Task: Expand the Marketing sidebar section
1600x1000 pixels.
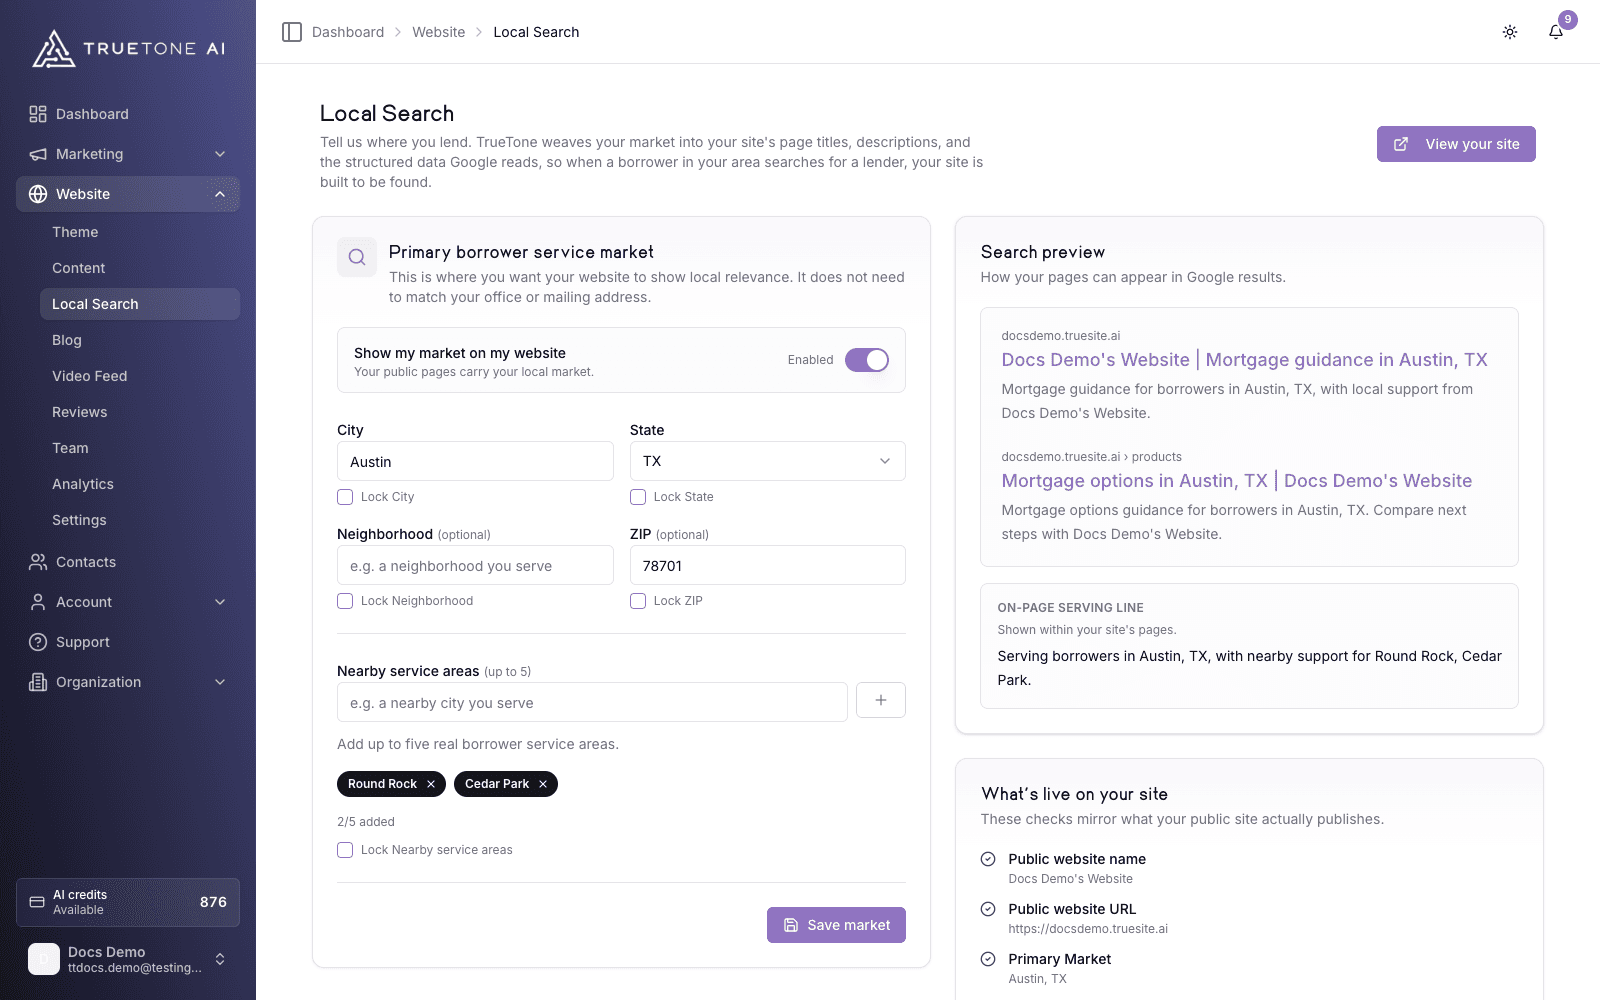Action: [x=128, y=154]
